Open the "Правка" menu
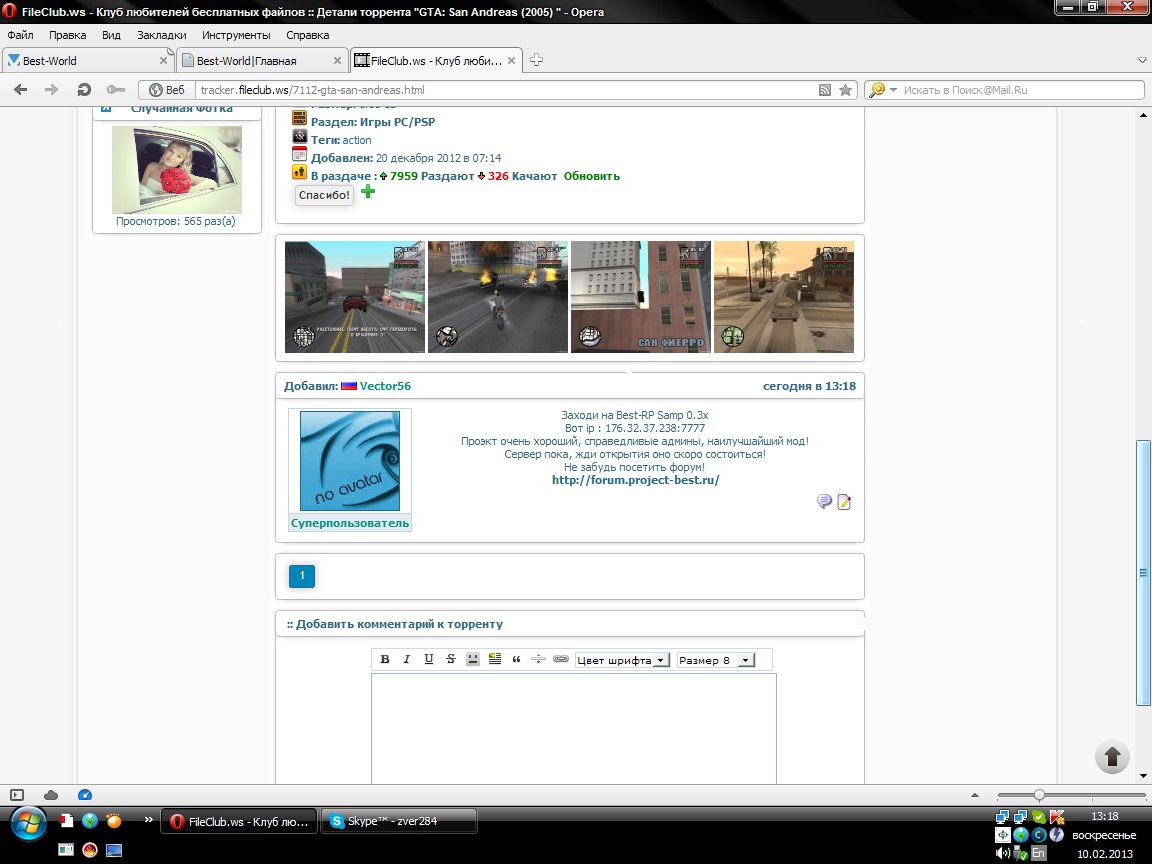1152x864 pixels. 68,35
